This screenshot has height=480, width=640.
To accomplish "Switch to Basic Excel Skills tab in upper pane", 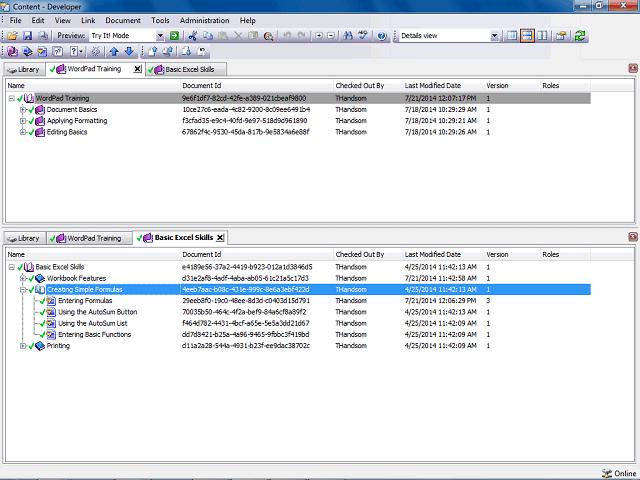I will (186, 69).
